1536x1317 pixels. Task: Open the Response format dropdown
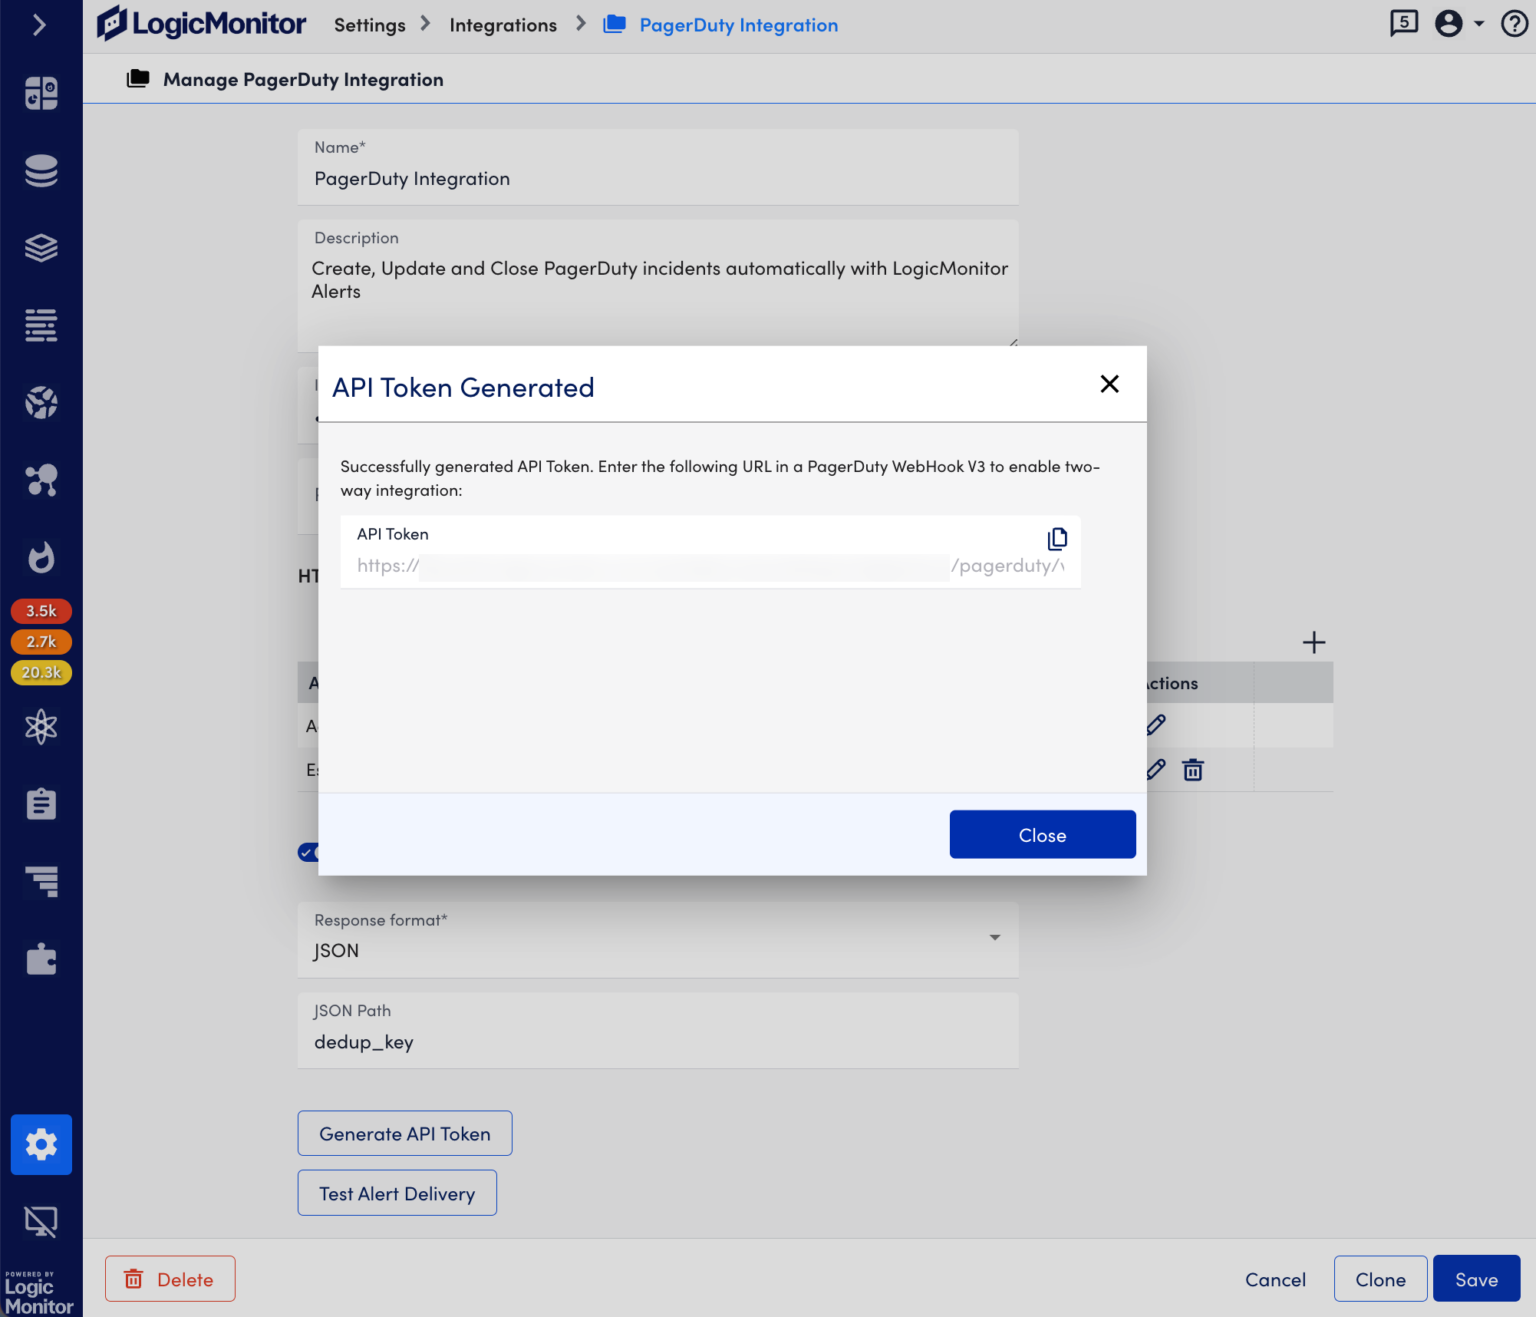pyautogui.click(x=995, y=938)
